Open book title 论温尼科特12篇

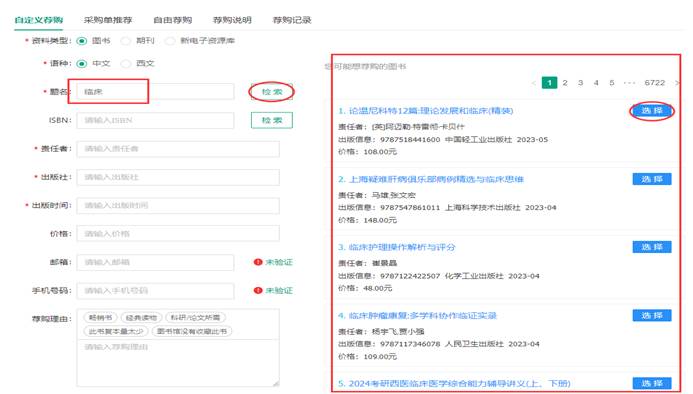point(426,111)
